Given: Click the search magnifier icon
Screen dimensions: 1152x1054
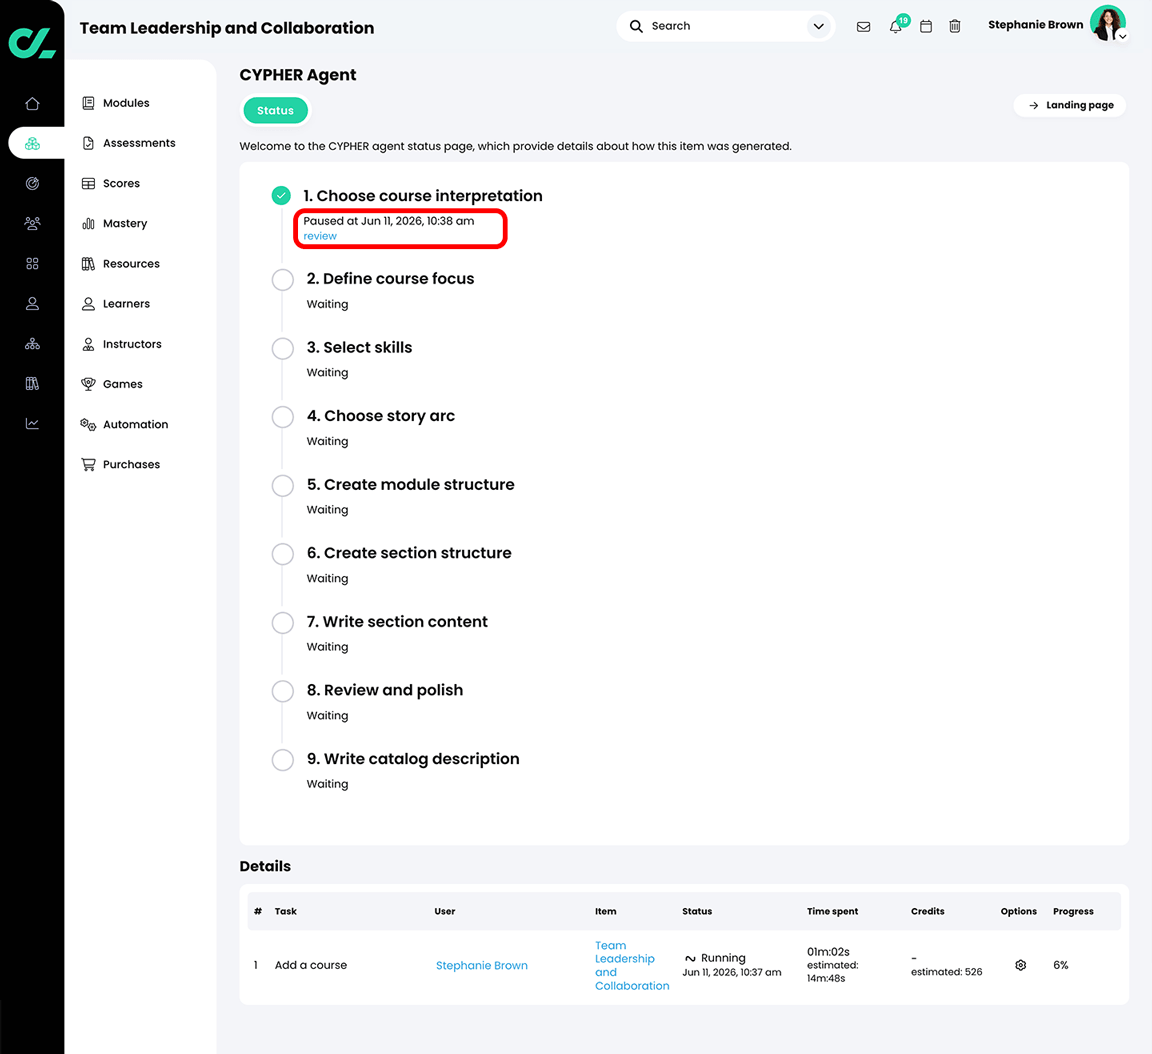Looking at the screenshot, I should [x=636, y=26].
